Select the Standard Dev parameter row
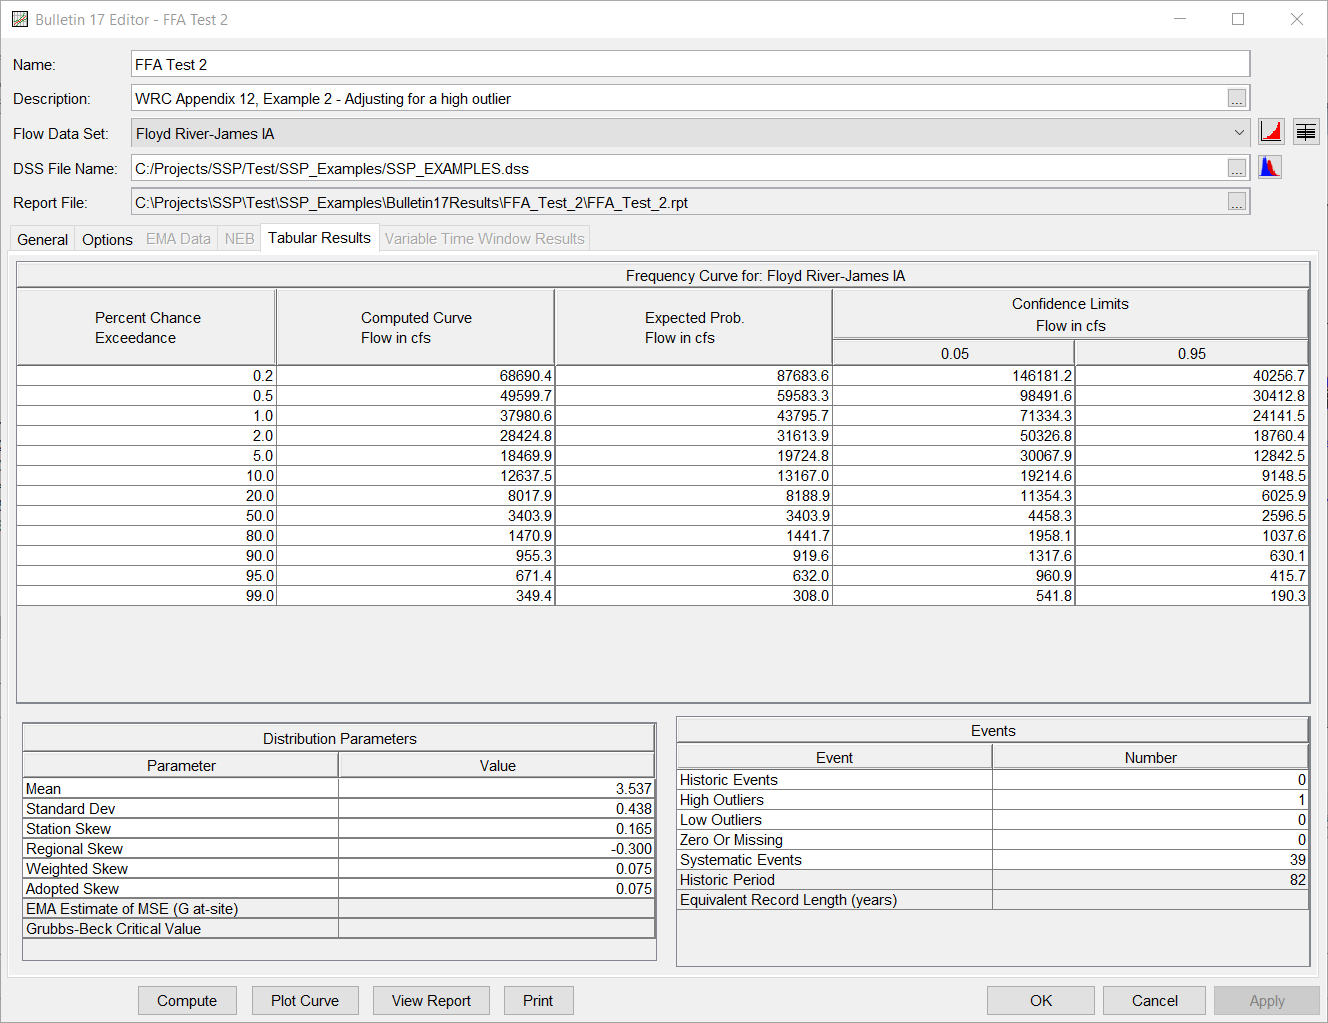1328x1023 pixels. [339, 809]
